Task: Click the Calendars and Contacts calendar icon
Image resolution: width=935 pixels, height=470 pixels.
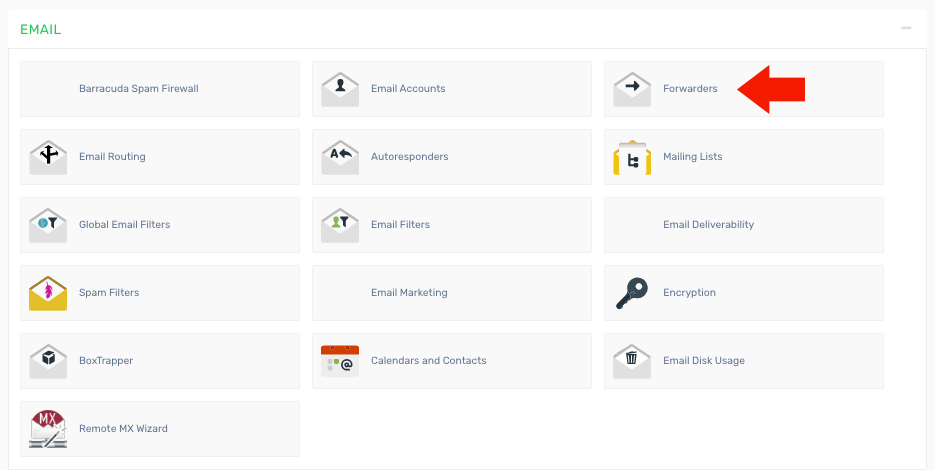Action: 340,361
